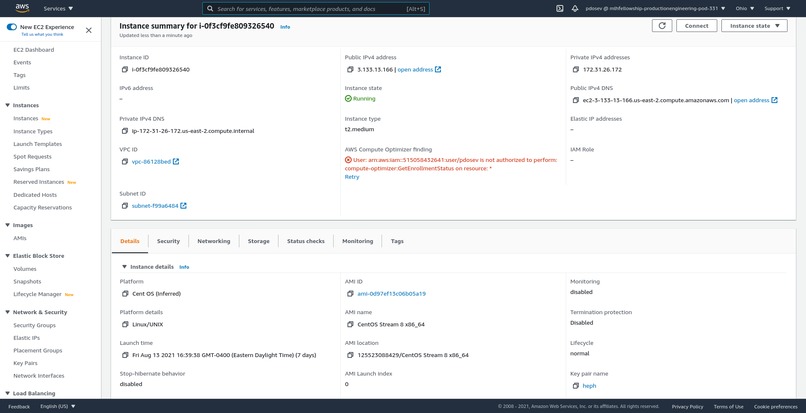Click external icon beside Public DNS open address
Screen dimensions: 806x413
pos(774,100)
